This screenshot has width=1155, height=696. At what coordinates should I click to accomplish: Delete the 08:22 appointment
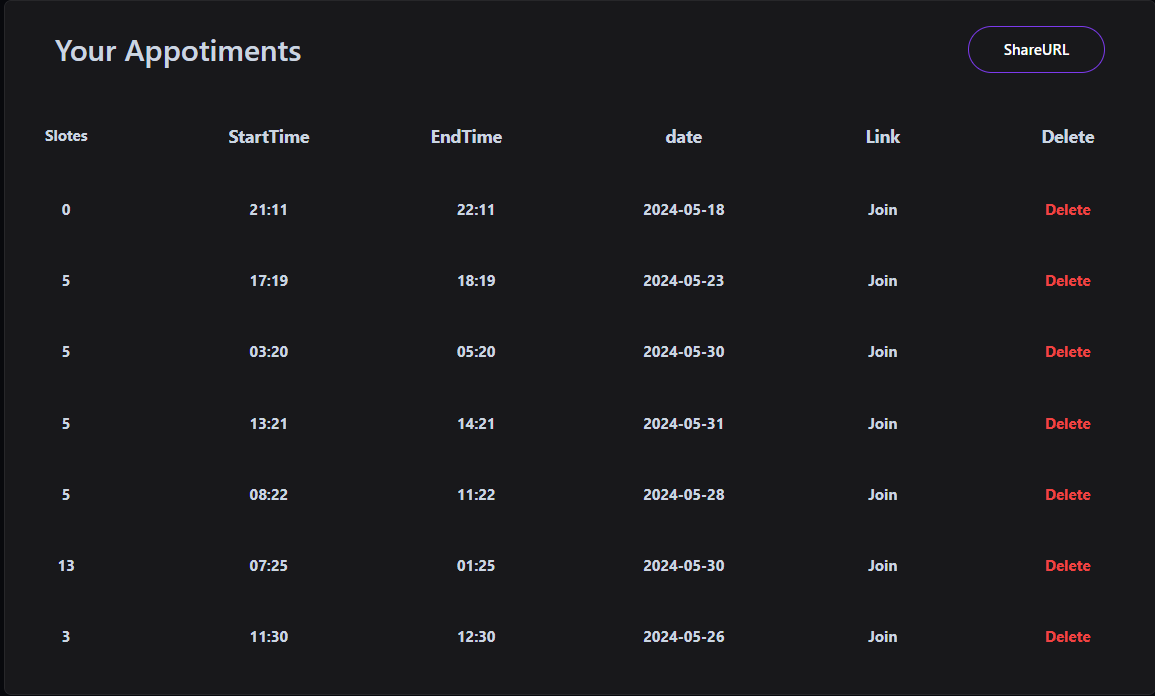tap(1067, 495)
